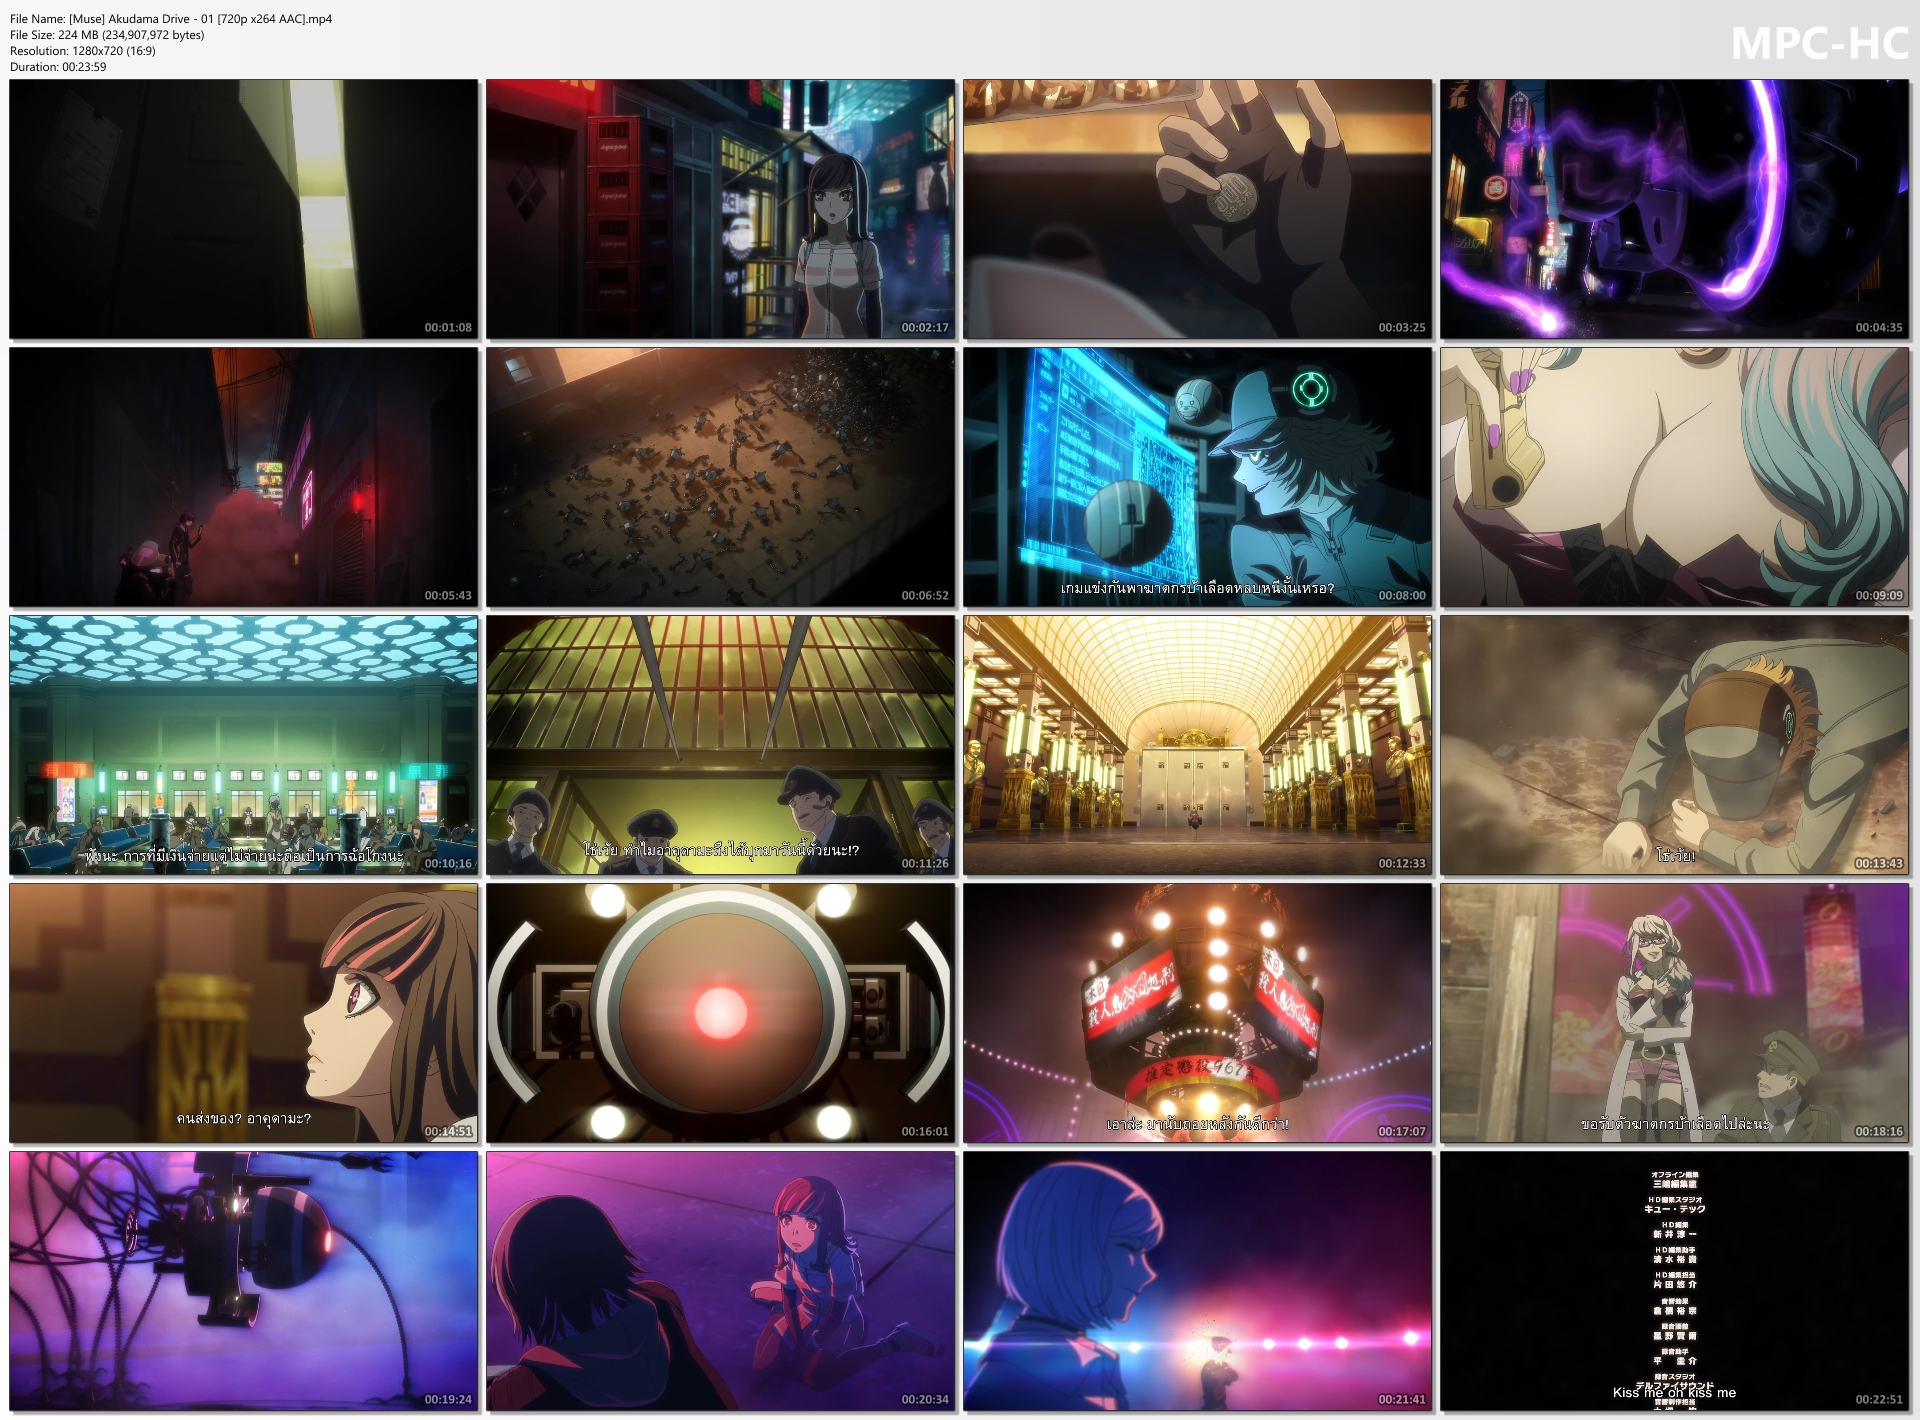Click the thumbnail timestamped 00:18:16
The height and width of the screenshot is (1420, 1920).
click(x=1675, y=1013)
